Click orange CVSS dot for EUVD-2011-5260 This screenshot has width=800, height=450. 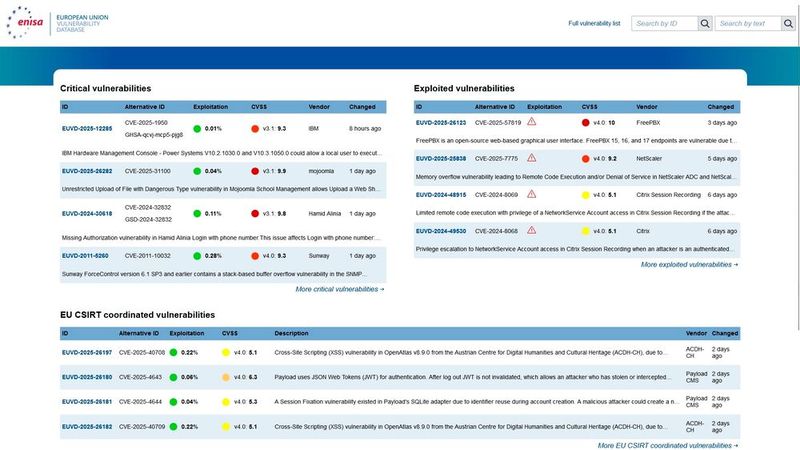click(x=255, y=256)
